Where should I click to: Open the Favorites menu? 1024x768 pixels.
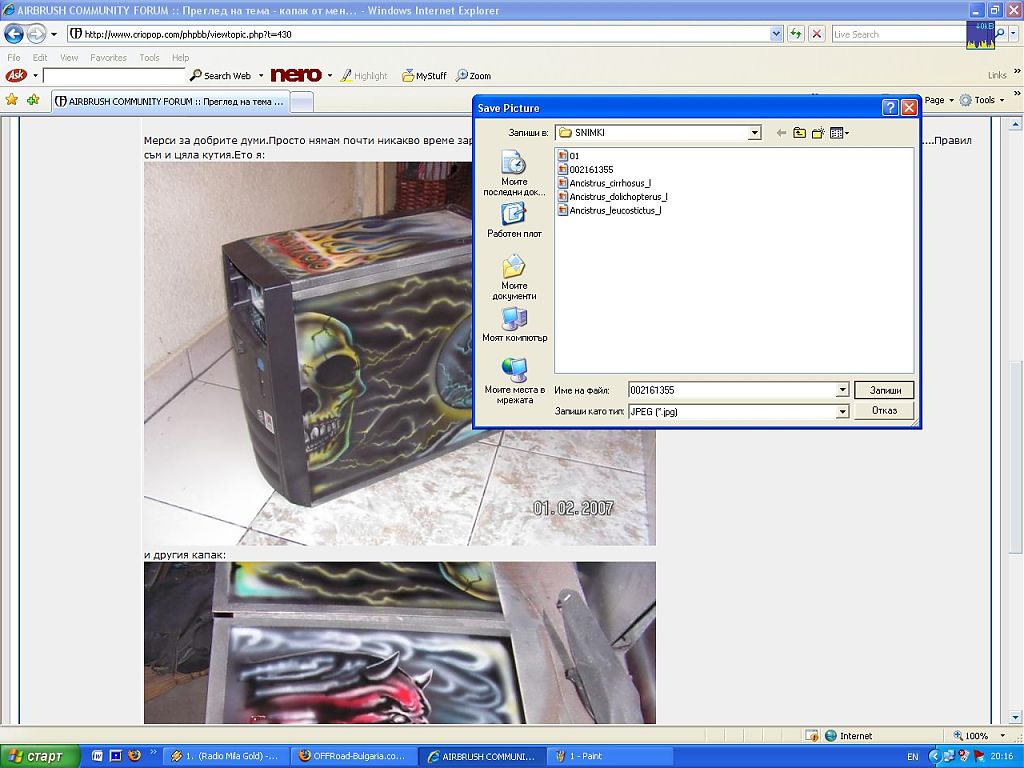pyautogui.click(x=108, y=57)
